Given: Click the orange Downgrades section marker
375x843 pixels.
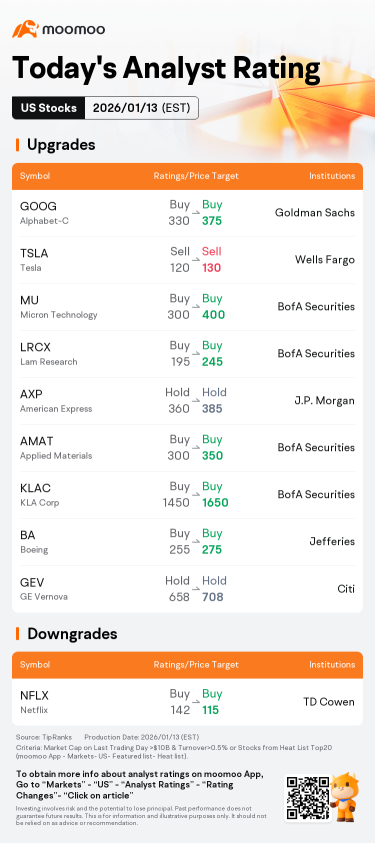Looking at the screenshot, I should tap(17, 634).
